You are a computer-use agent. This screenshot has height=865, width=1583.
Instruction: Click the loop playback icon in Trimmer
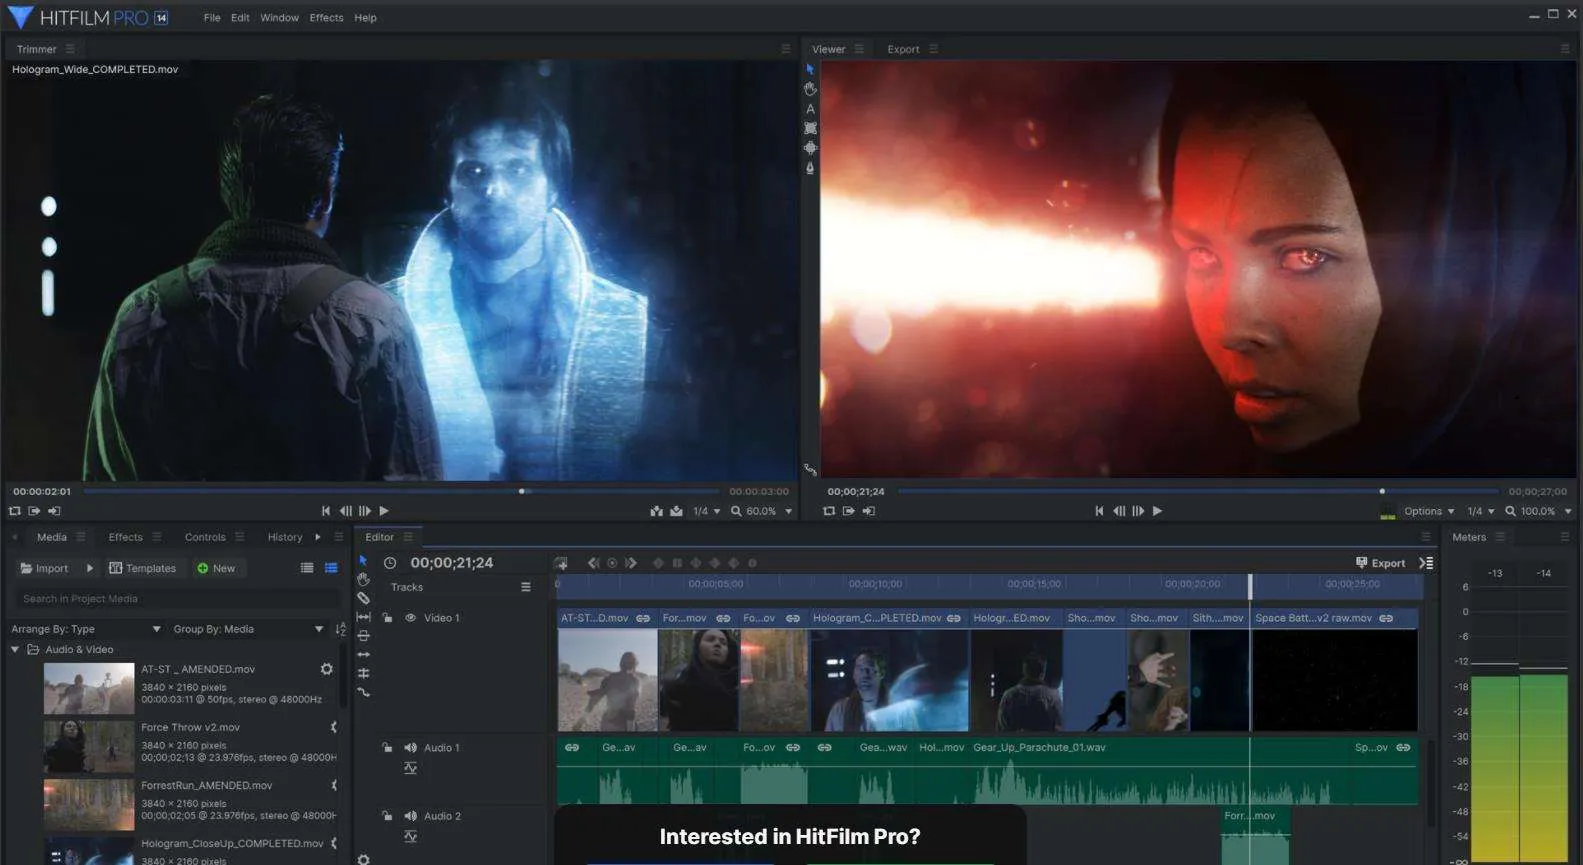[x=15, y=511]
